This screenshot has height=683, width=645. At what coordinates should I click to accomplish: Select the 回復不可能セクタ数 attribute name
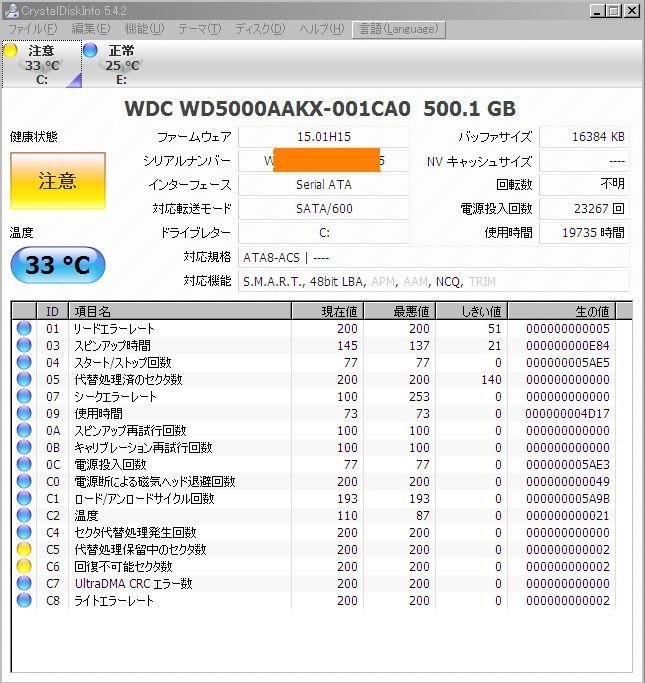point(123,566)
